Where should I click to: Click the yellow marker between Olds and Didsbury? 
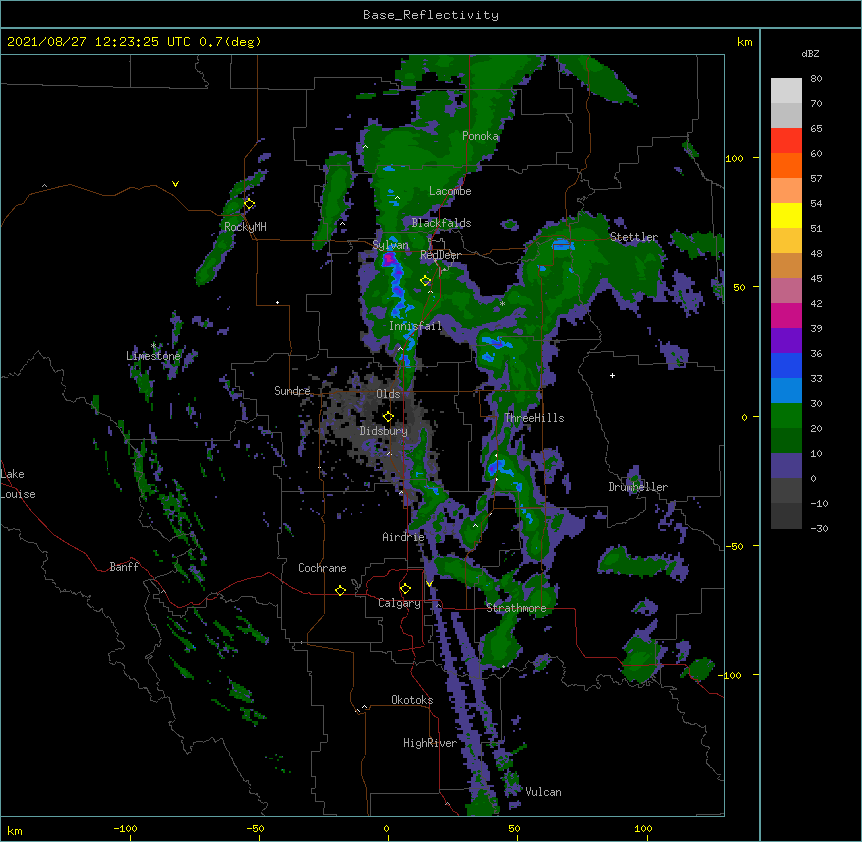(388, 417)
